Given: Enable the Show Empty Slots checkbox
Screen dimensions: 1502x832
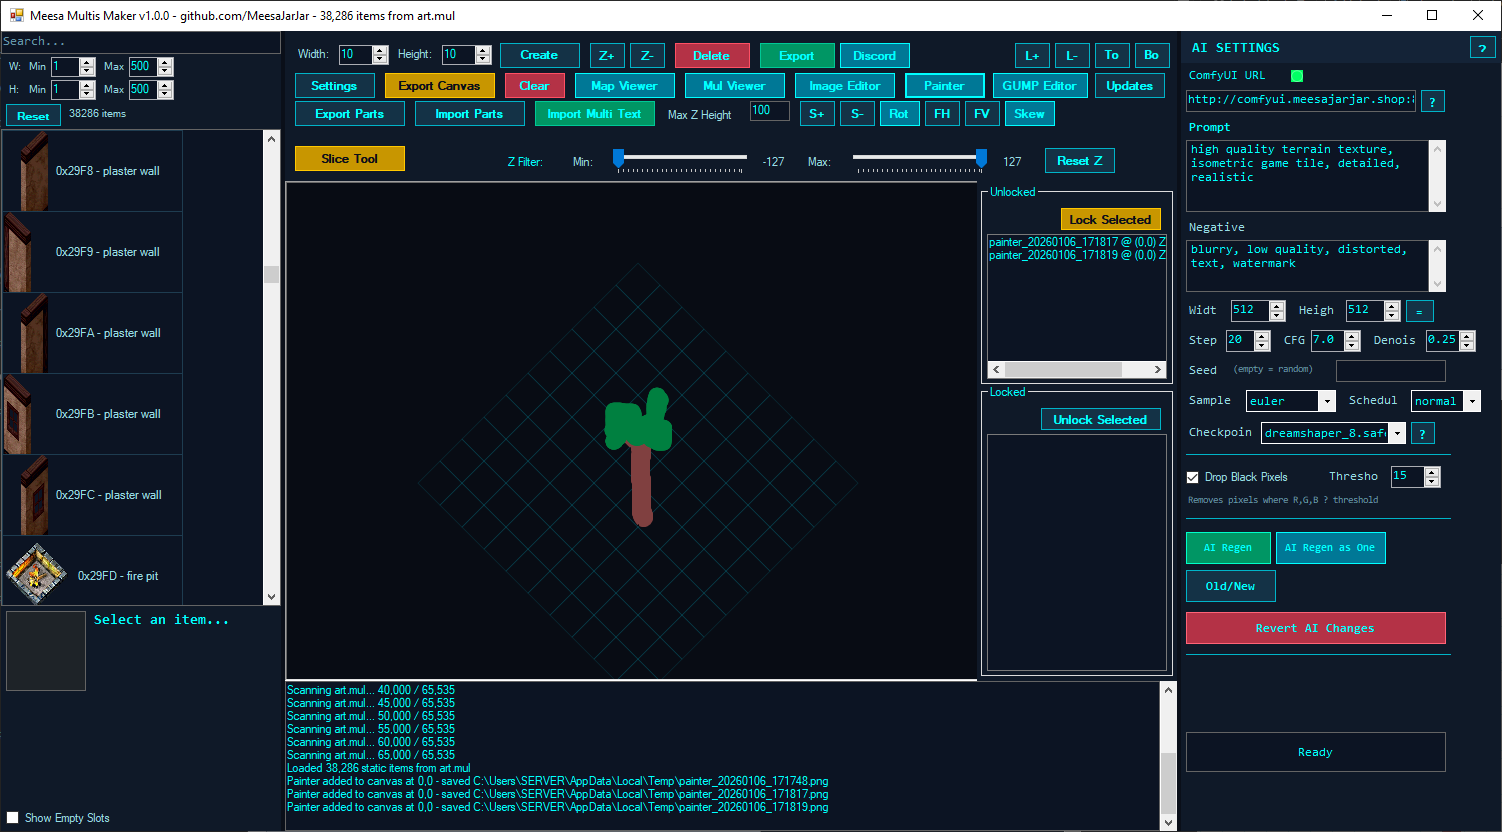Looking at the screenshot, I should point(13,817).
